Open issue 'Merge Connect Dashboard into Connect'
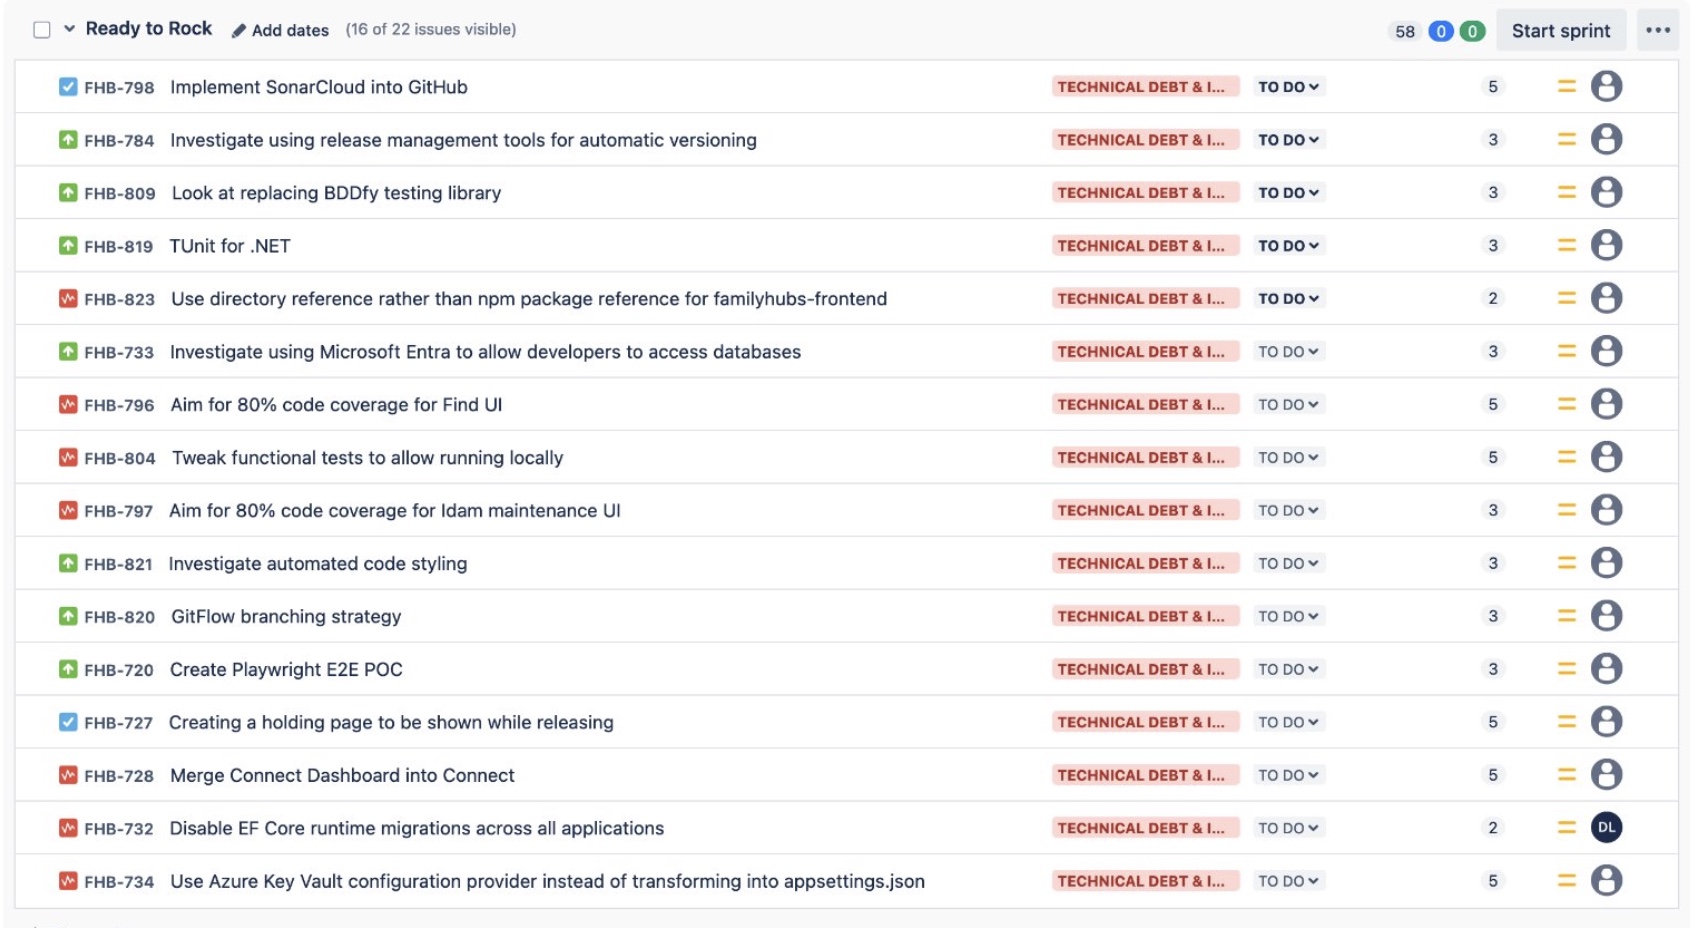 pyautogui.click(x=342, y=776)
